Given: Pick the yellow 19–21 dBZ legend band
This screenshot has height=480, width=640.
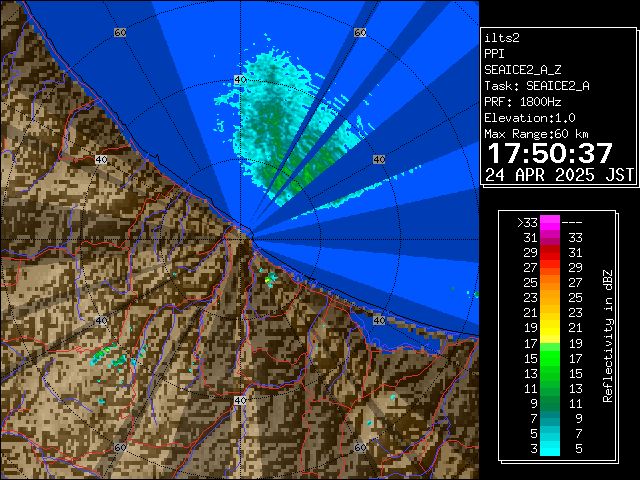Looking at the screenshot, I should pos(550,328).
